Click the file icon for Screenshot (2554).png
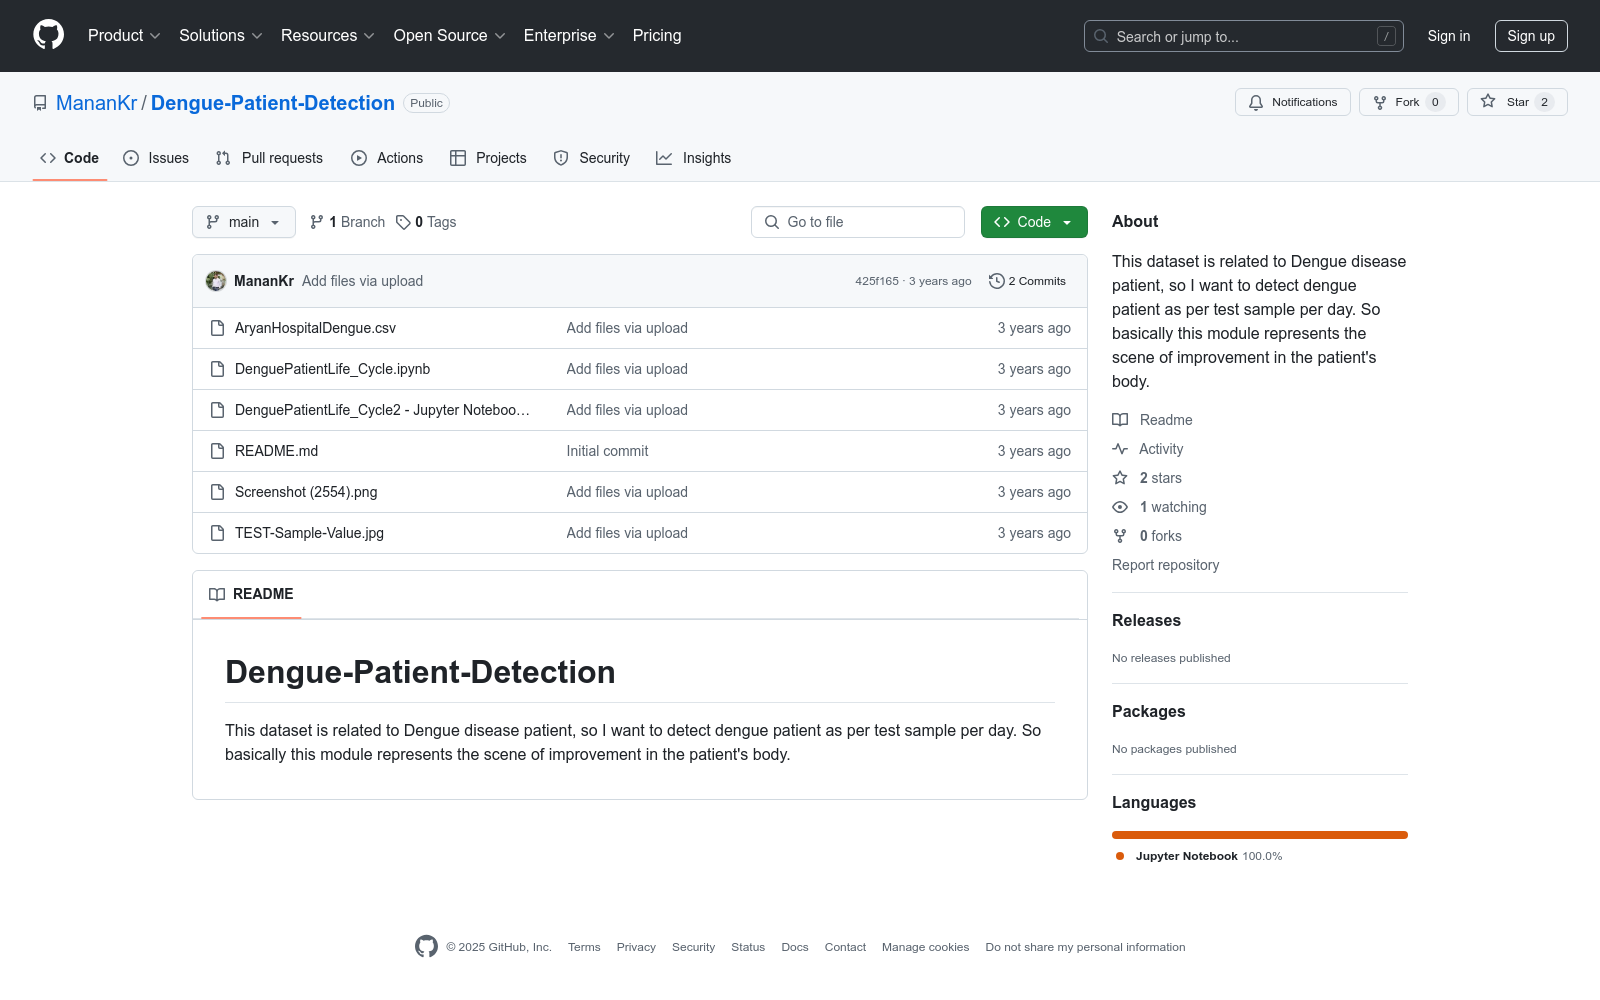The image size is (1600, 1000). 217,492
